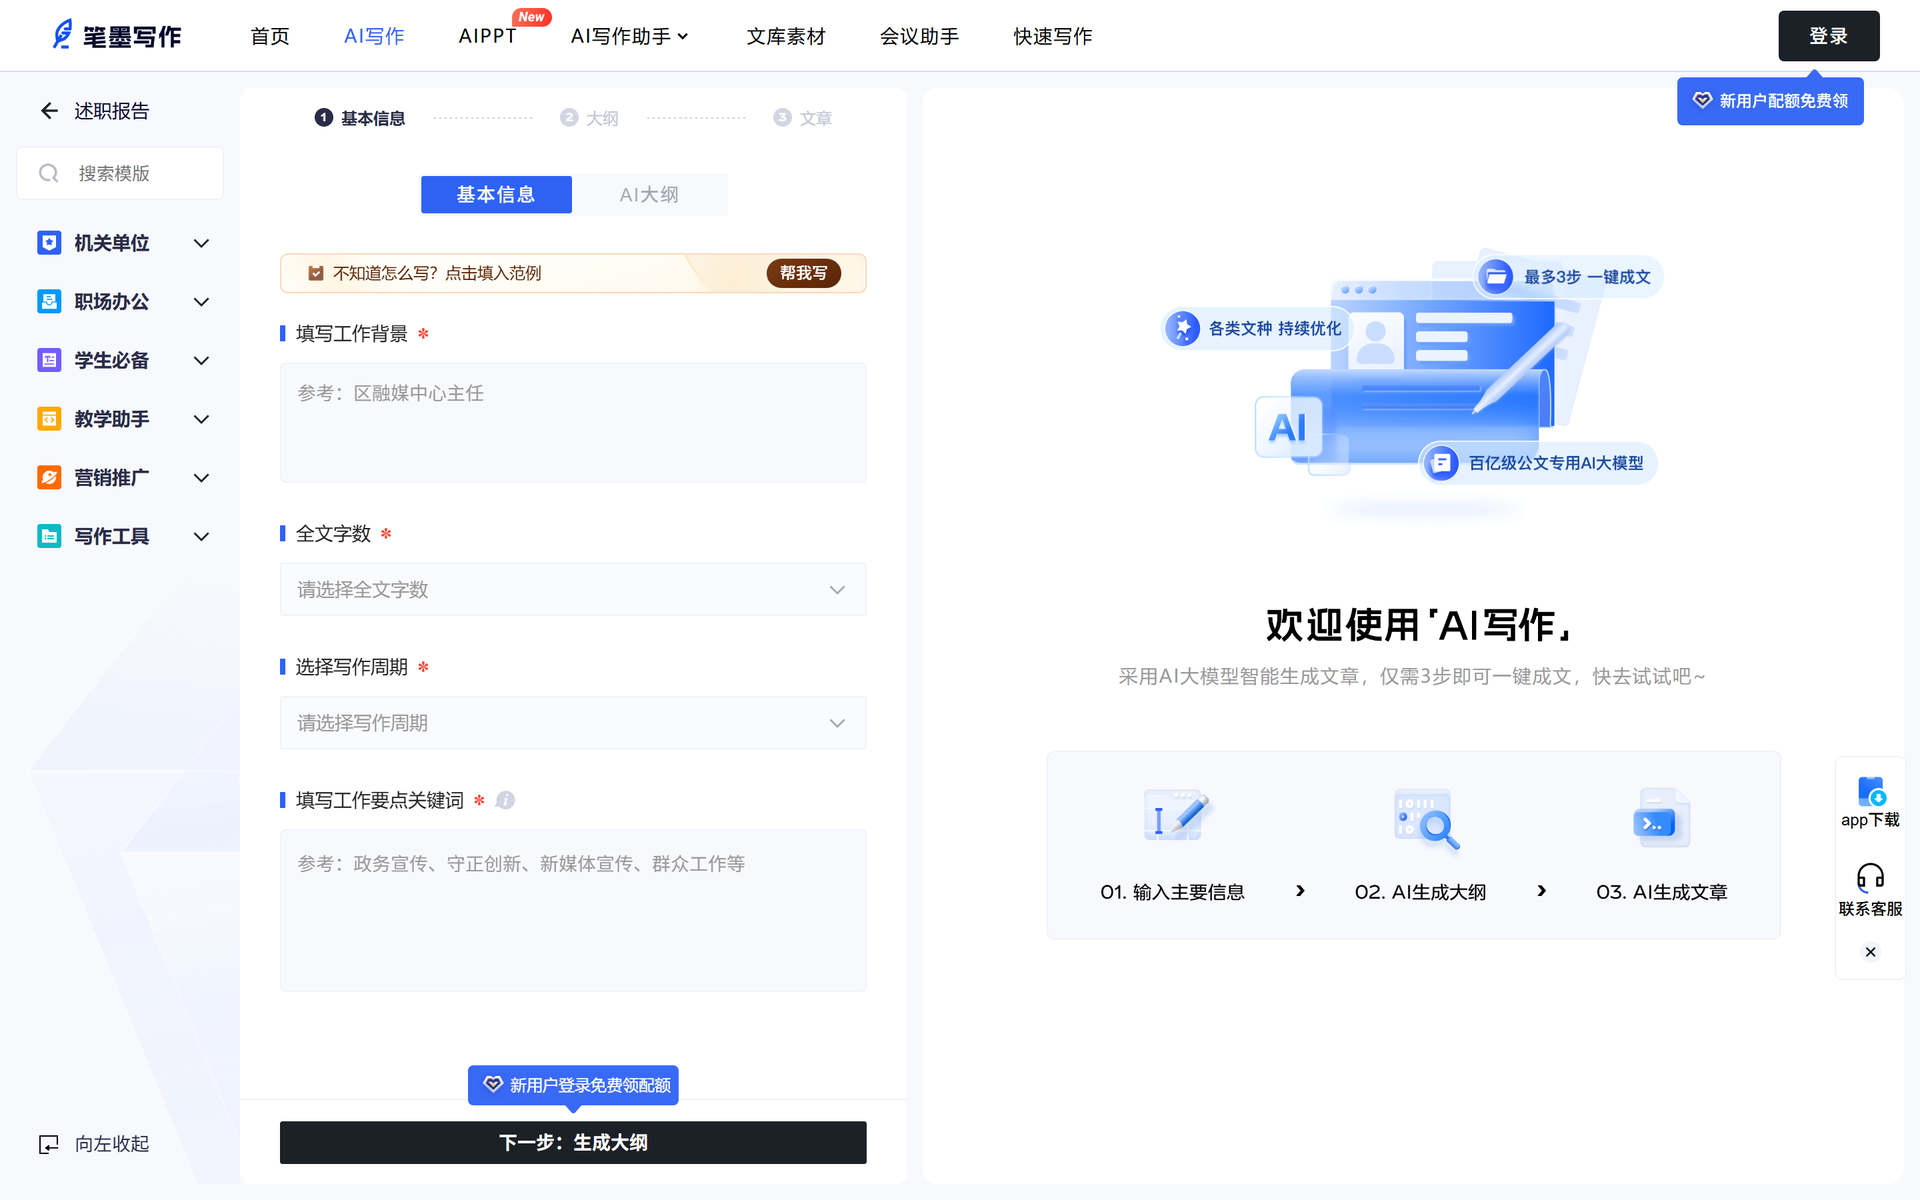The width and height of the screenshot is (1920, 1200).
Task: Click the 登录 button
Action: coord(1828,36)
